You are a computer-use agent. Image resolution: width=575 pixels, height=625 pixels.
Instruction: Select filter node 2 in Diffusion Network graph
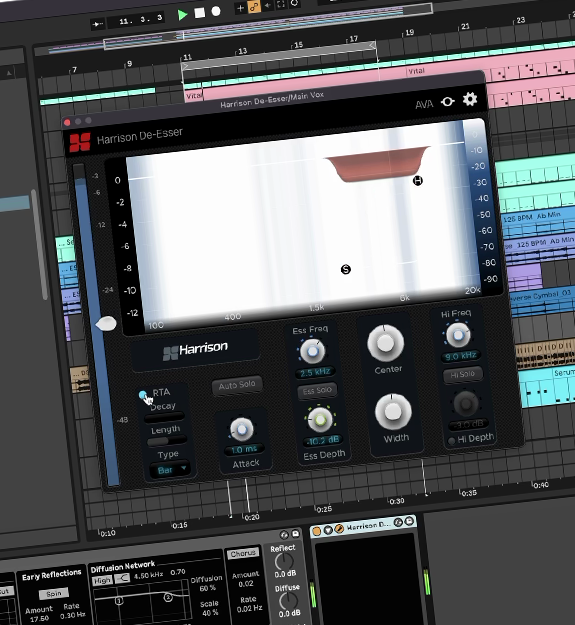(168, 597)
